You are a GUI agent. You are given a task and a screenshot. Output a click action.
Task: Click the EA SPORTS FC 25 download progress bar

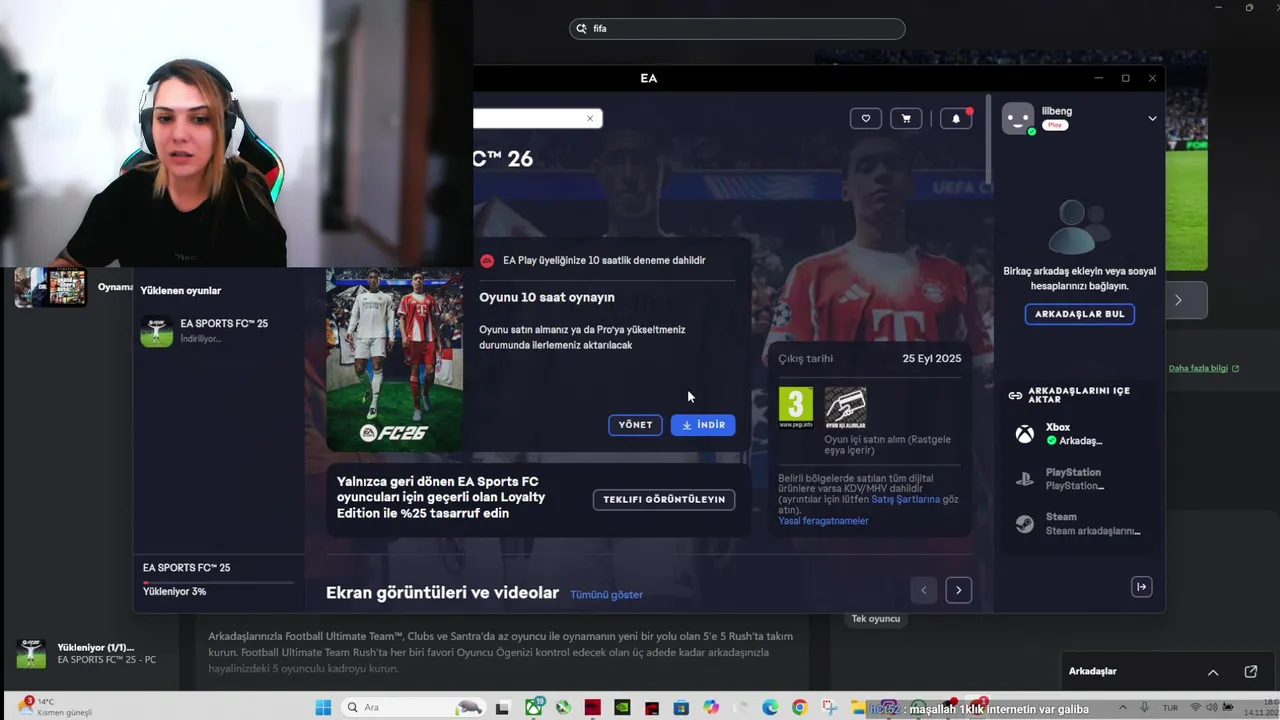[x=218, y=582]
